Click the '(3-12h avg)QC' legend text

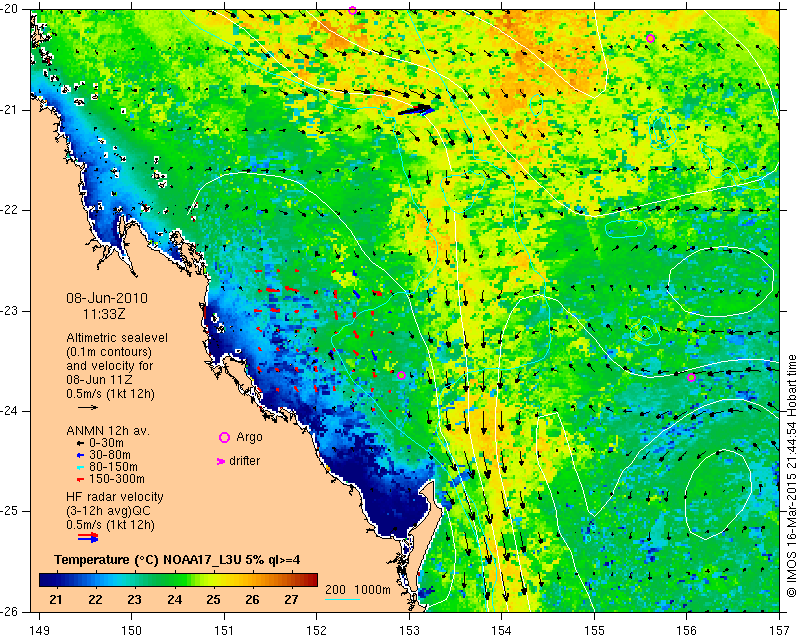[x=108, y=511]
